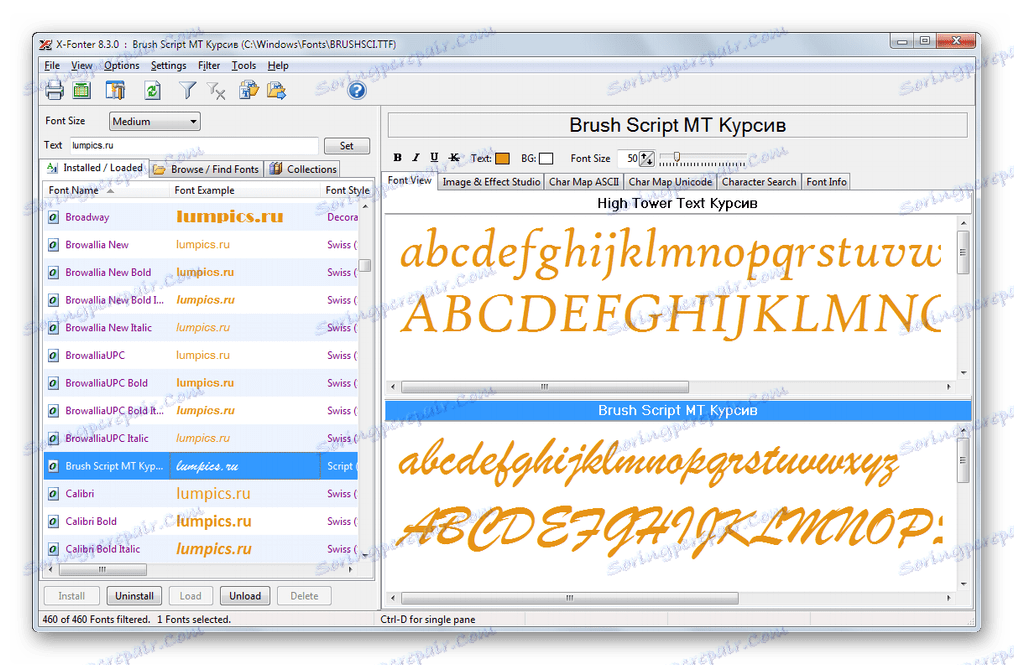Open the settings tools icon with hammer
1014x665 pixels.
115,90
